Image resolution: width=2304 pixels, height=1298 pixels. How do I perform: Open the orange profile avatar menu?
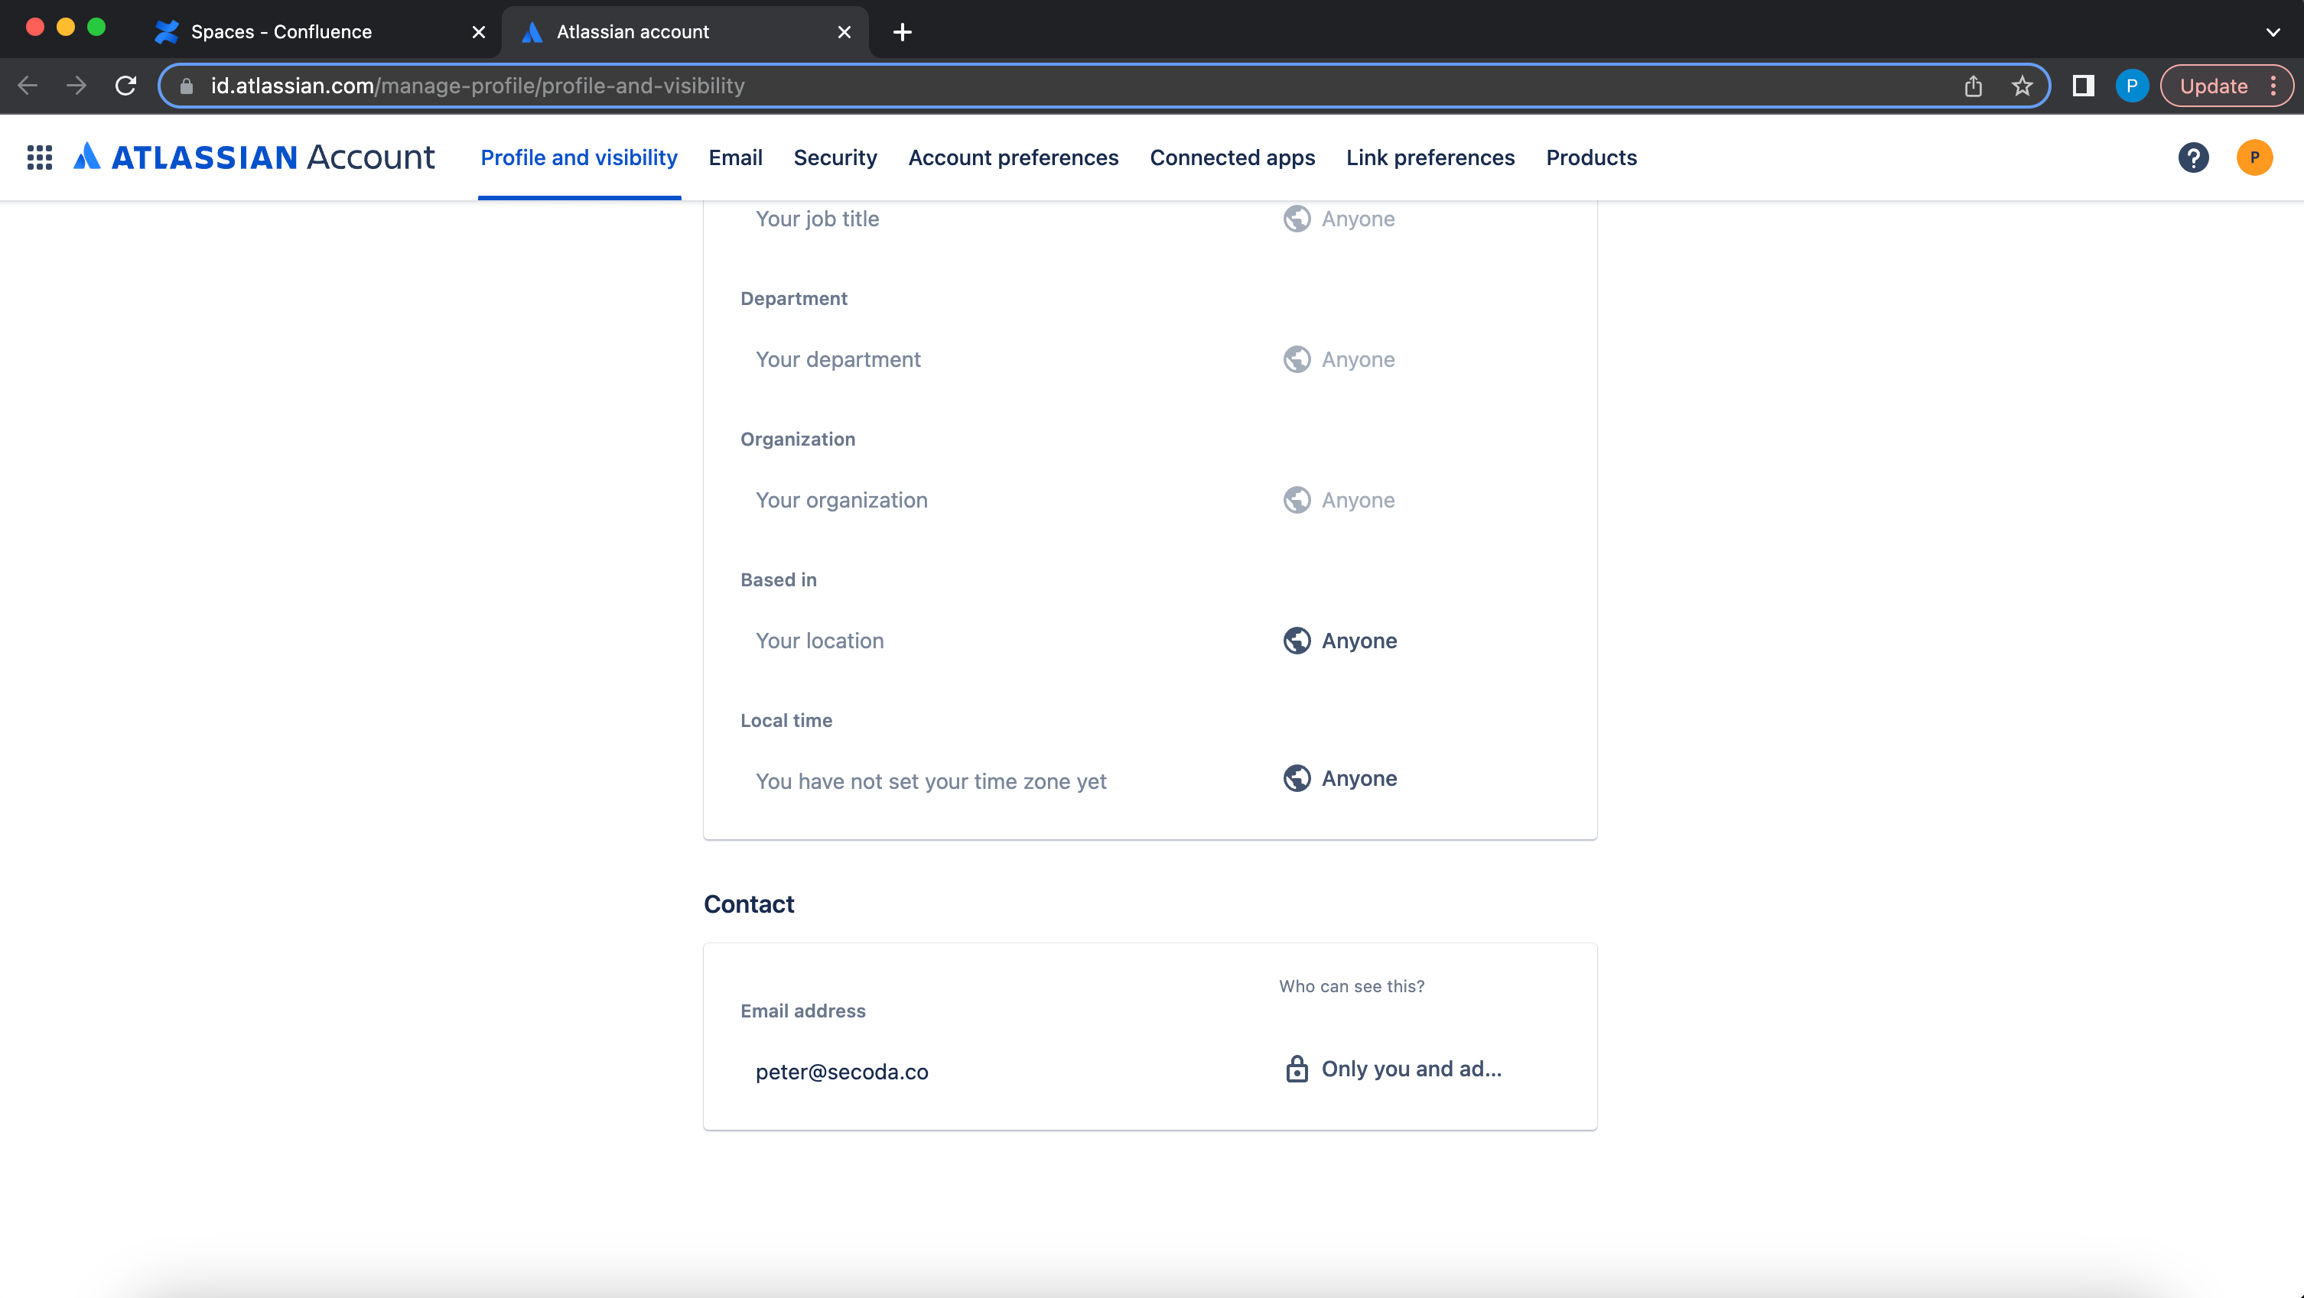pyautogui.click(x=2254, y=157)
